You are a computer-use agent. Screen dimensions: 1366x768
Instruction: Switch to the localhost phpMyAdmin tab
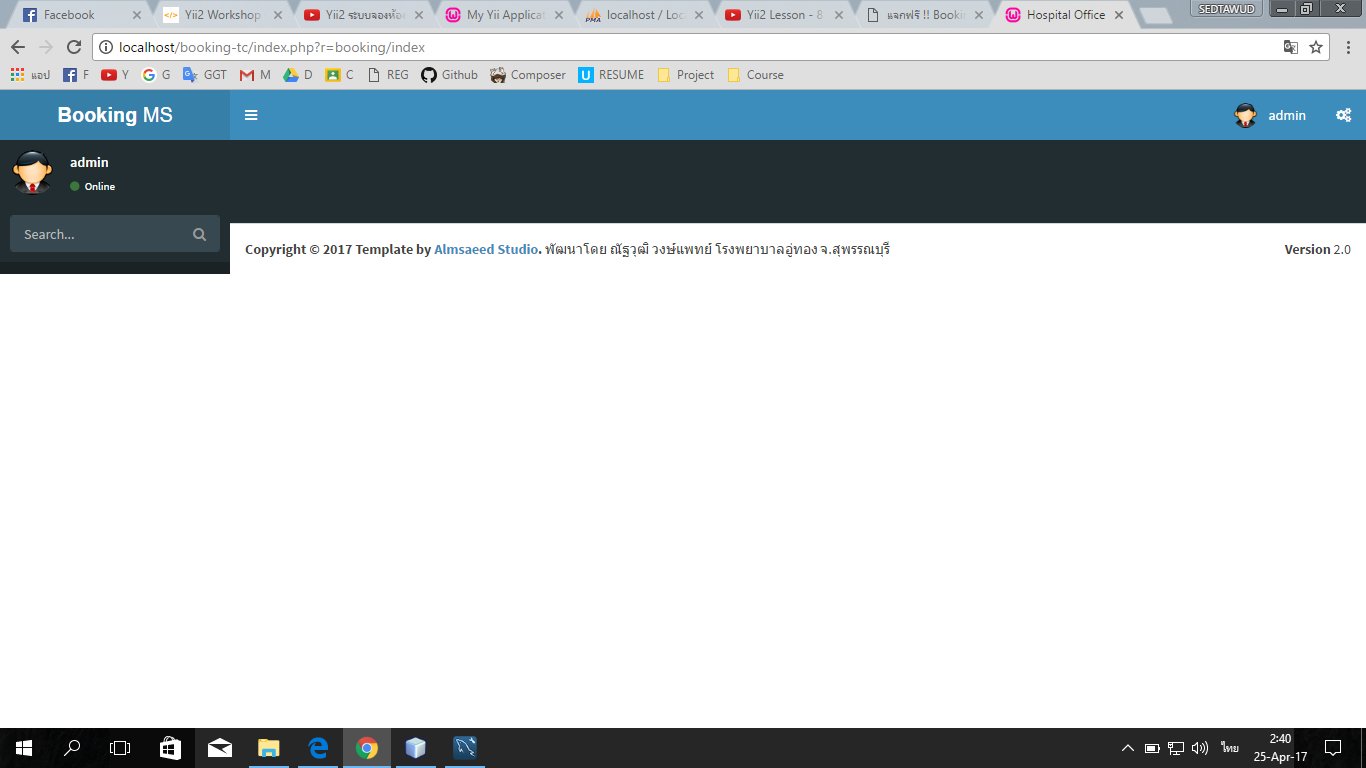coord(644,15)
